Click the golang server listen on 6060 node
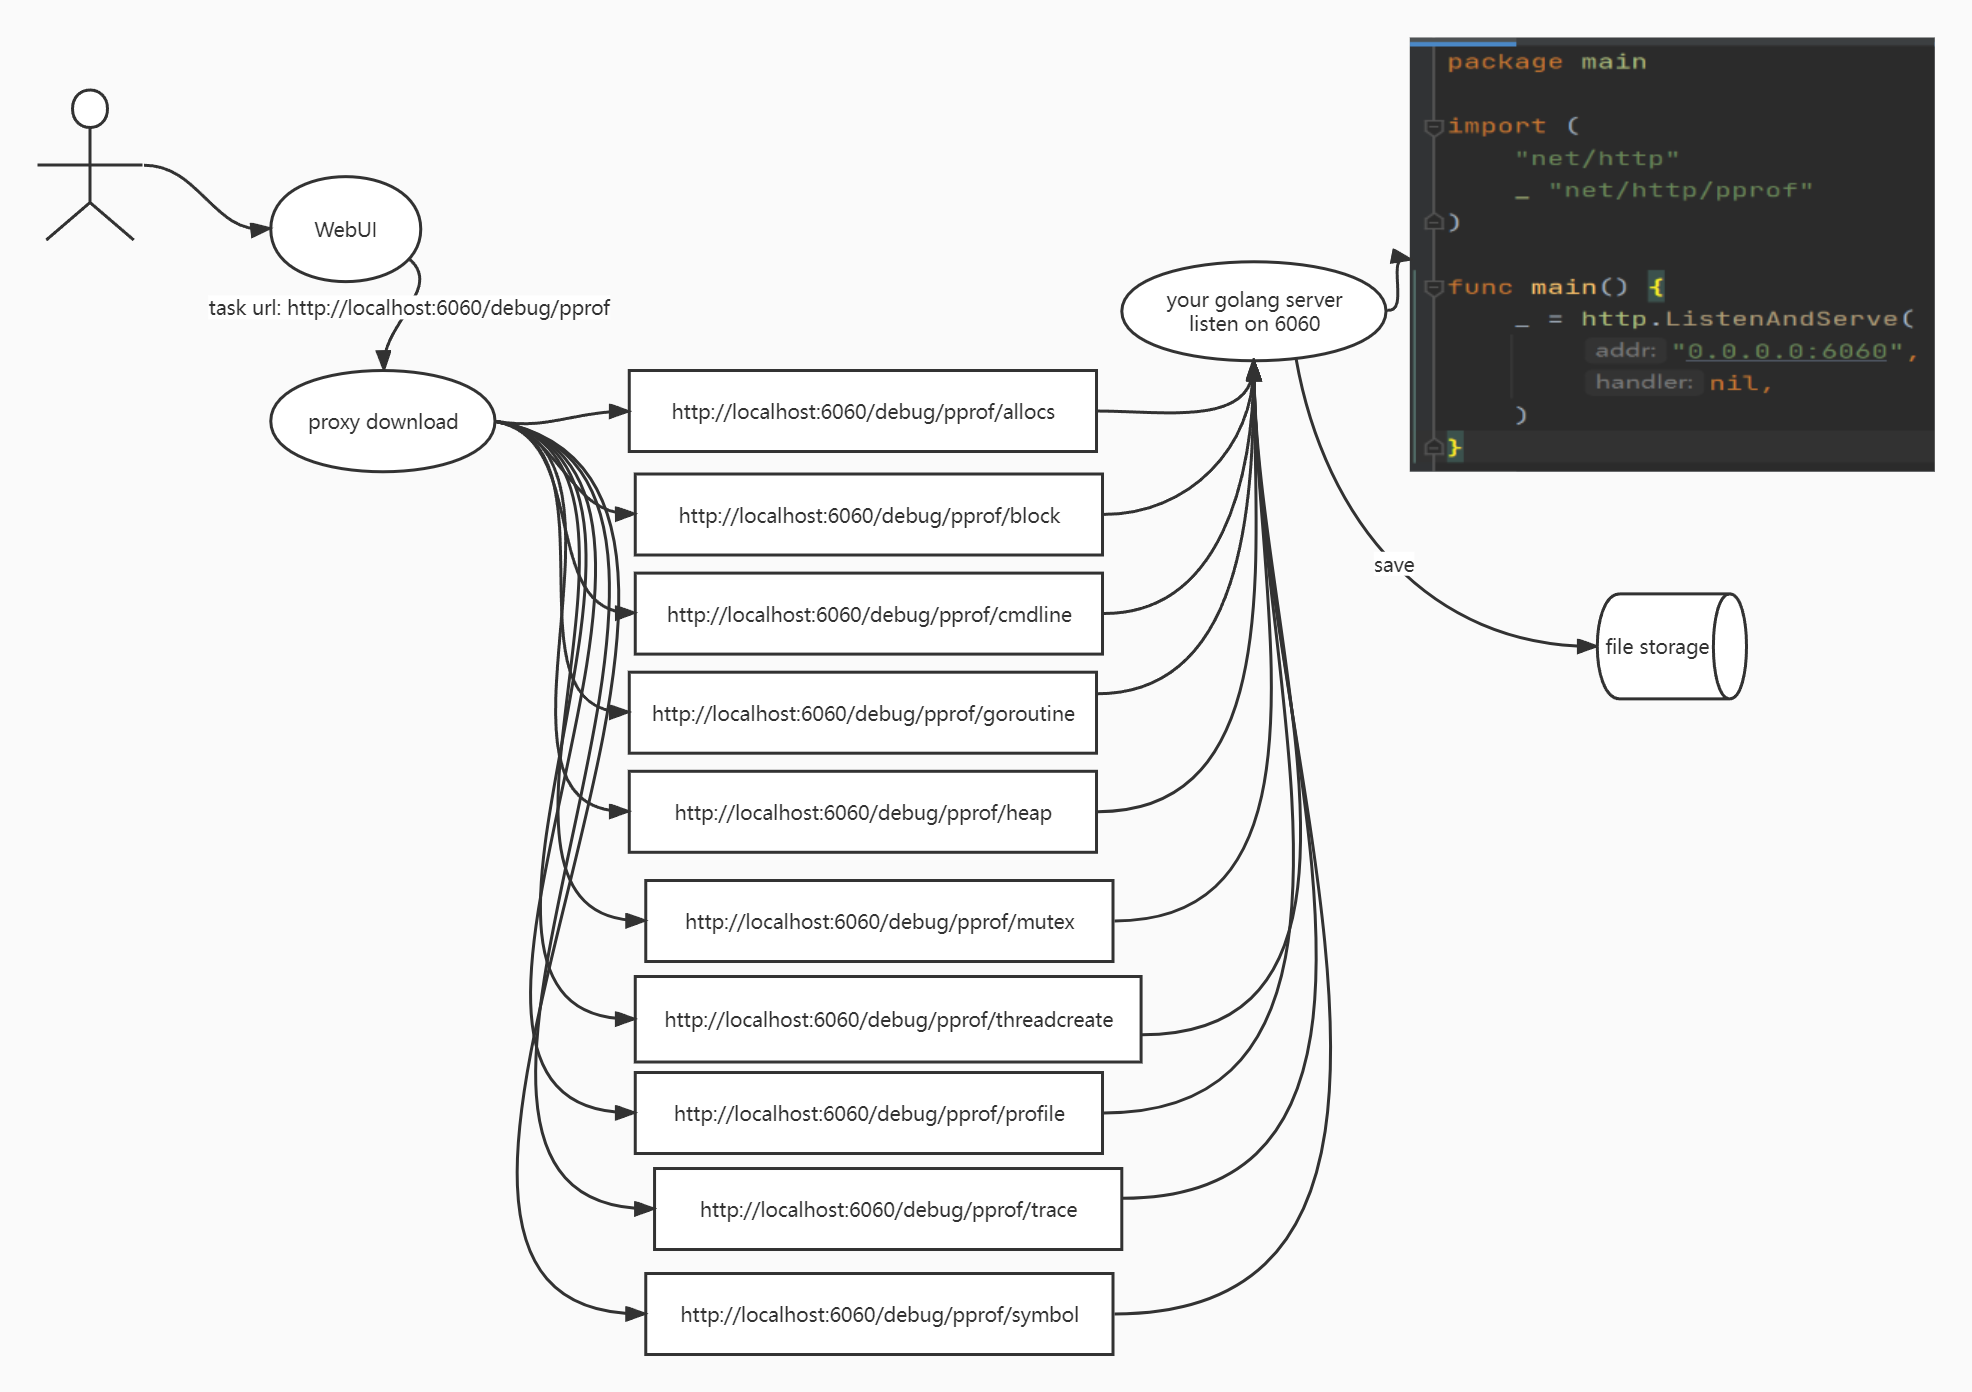Viewport: 1972px width, 1392px height. 1253,311
